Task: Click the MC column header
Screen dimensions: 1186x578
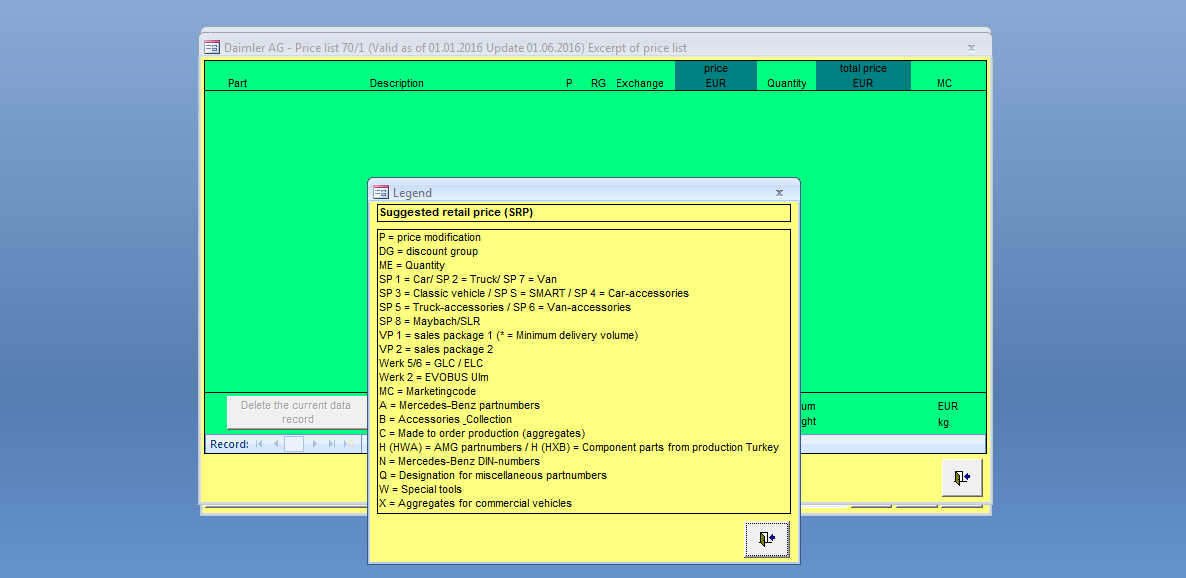Action: pyautogui.click(x=944, y=83)
